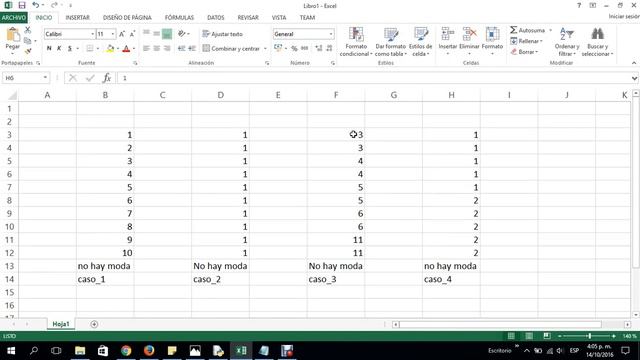Image resolution: width=640 pixels, height=360 pixels.
Task: Decrease font size with the smaller A icon
Action: tap(132, 34)
